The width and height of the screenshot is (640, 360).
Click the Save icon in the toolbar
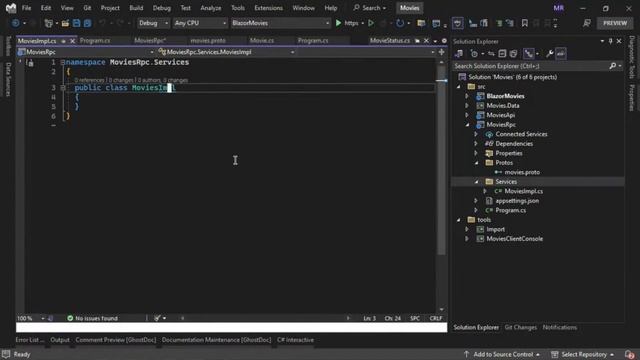(76, 23)
